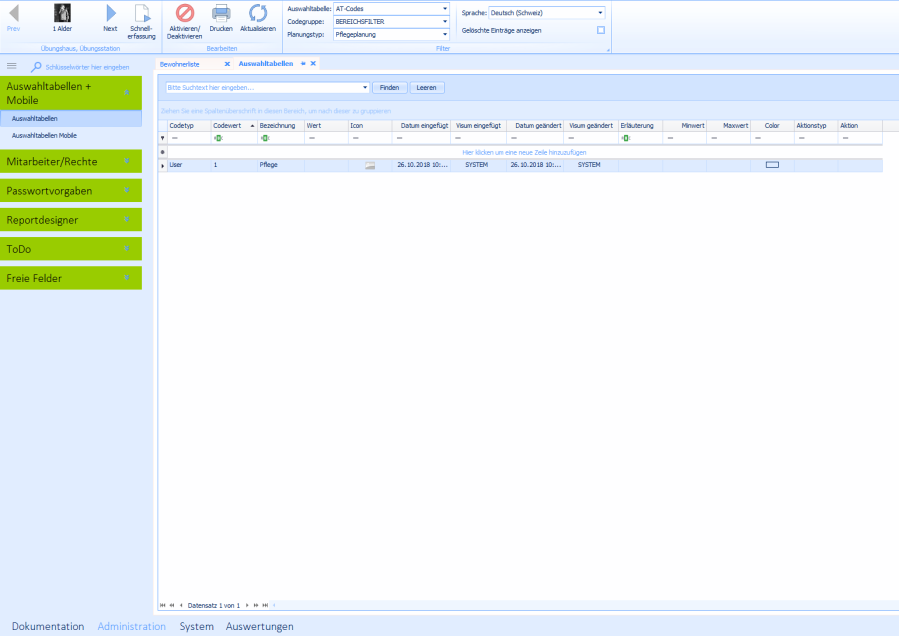Expand Passwortvorgaben section
Image resolution: width=899 pixels, height=637 pixels.
(x=127, y=191)
